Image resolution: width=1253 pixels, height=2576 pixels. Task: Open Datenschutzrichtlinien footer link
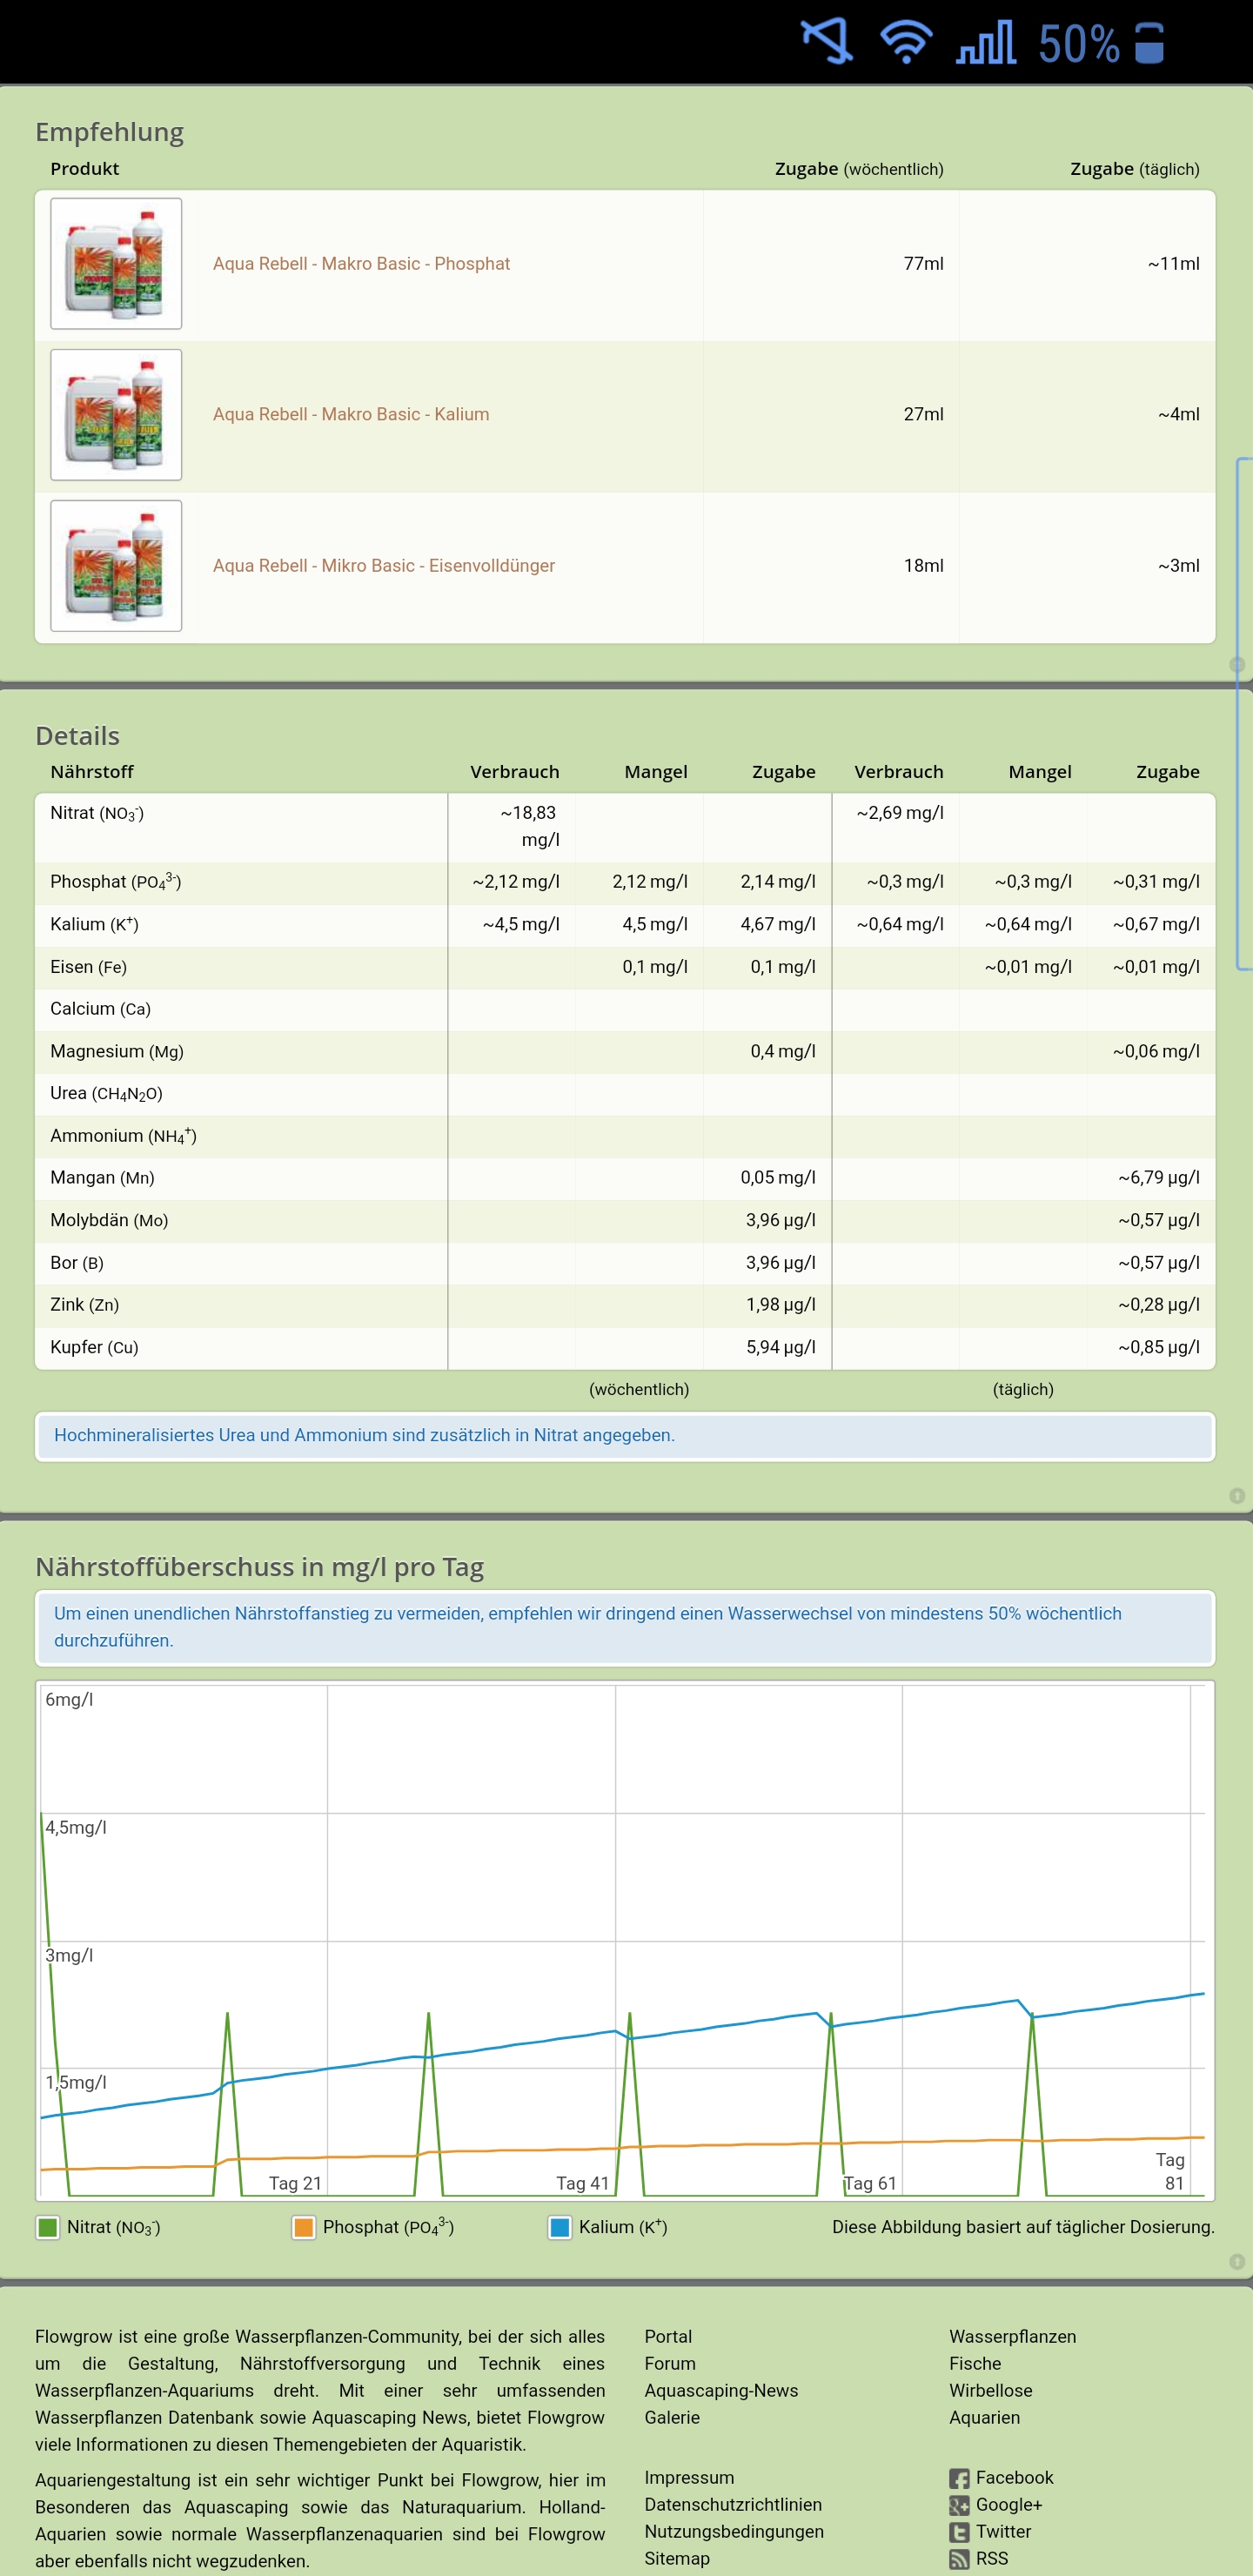point(733,2504)
